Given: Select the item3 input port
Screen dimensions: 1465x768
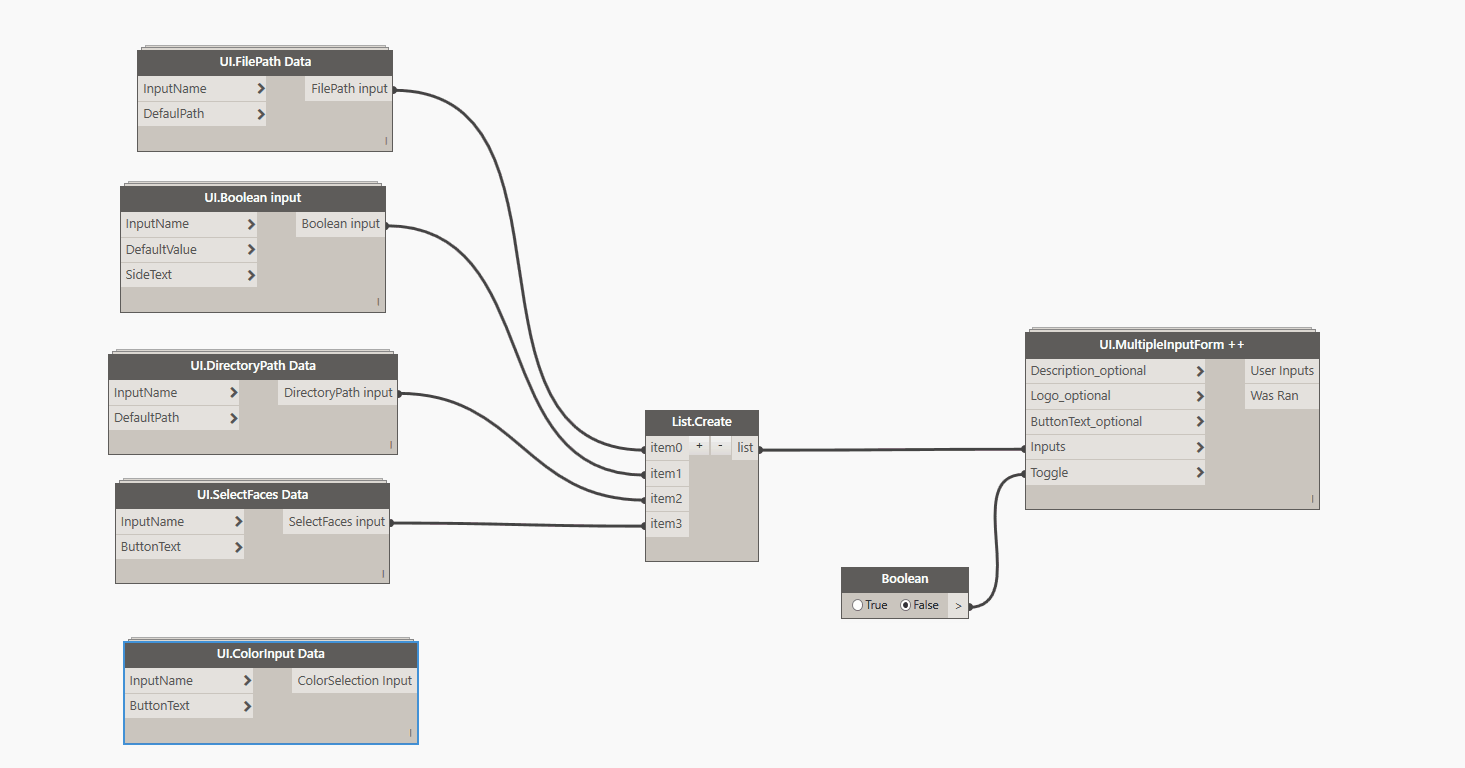Looking at the screenshot, I should click(666, 524).
